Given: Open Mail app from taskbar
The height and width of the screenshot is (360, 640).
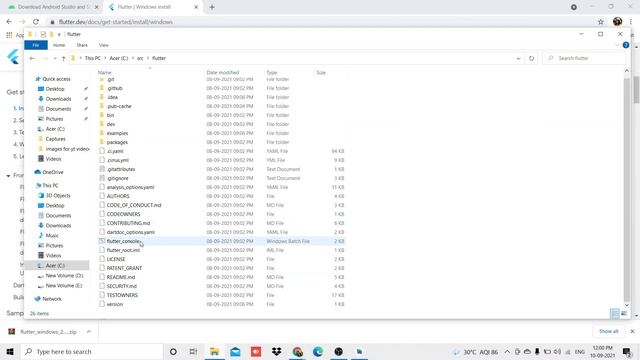Looking at the screenshot, I should coord(235,351).
